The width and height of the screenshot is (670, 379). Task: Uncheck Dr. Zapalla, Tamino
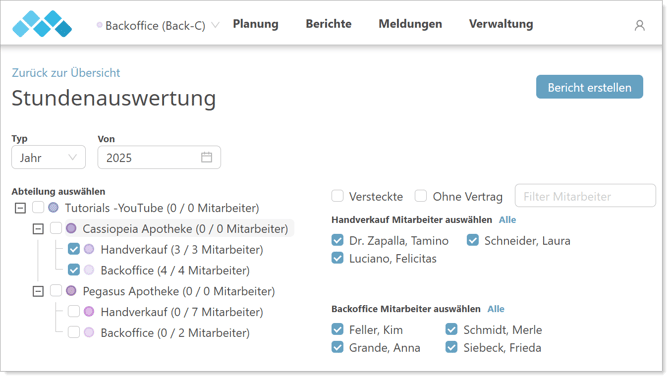click(338, 240)
